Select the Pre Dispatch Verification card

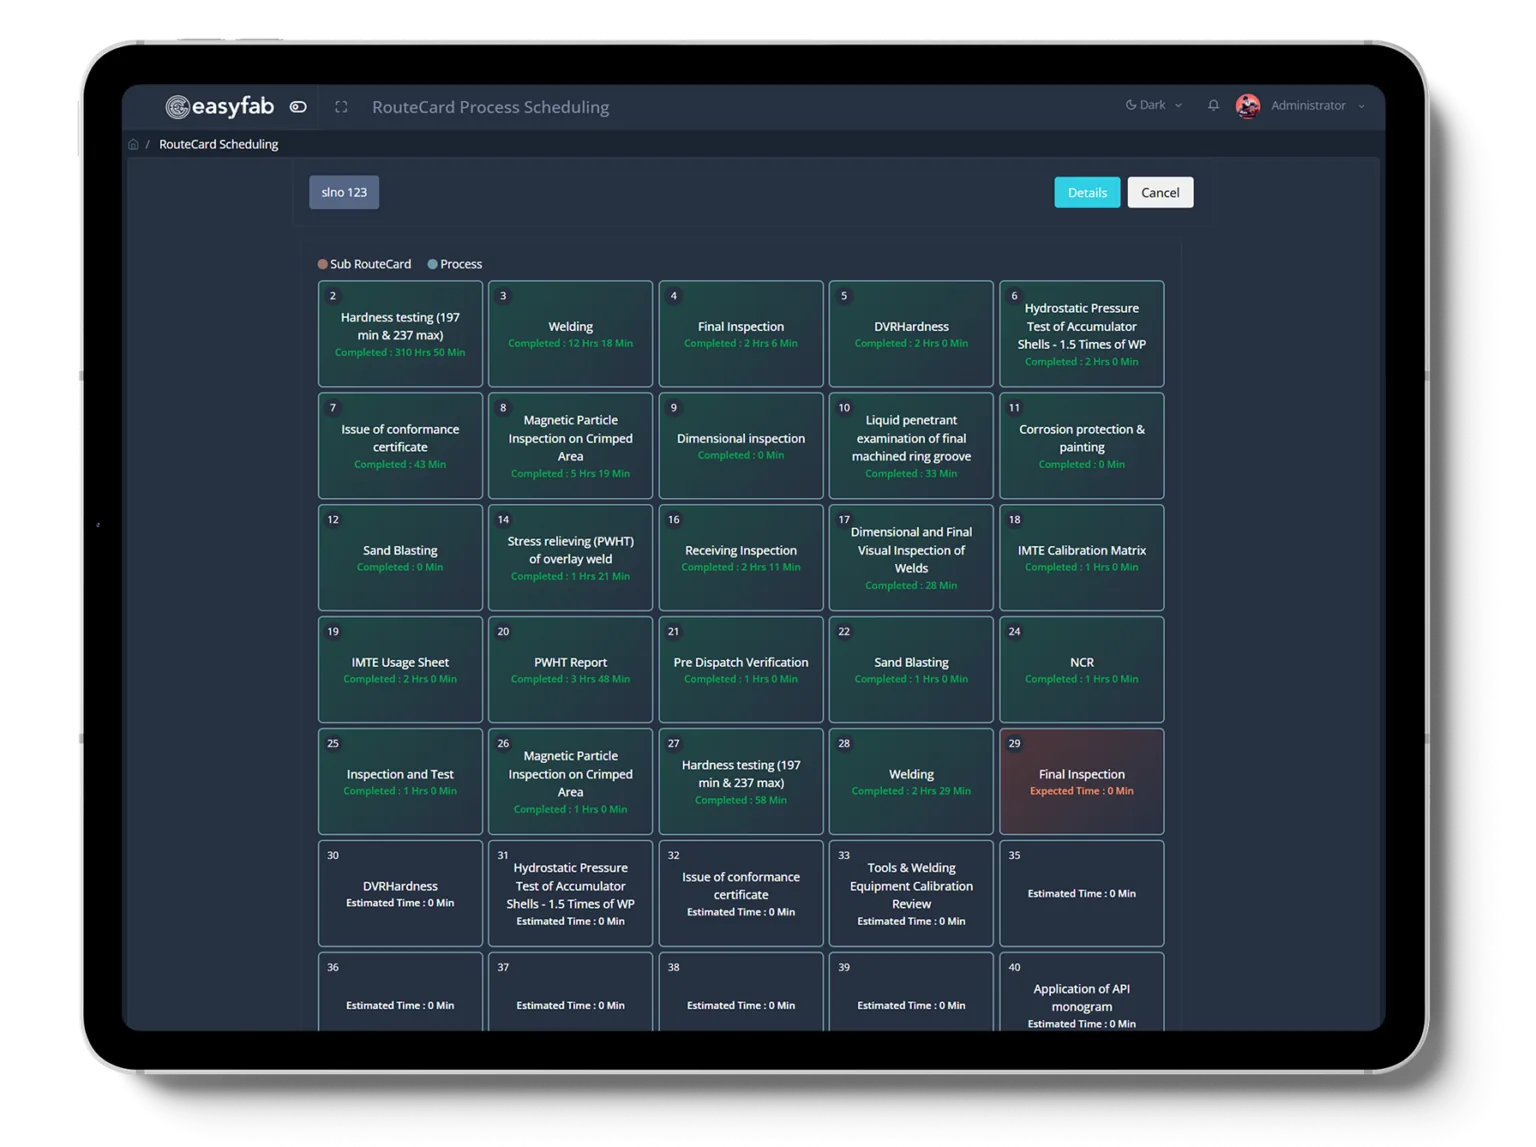coord(741,670)
